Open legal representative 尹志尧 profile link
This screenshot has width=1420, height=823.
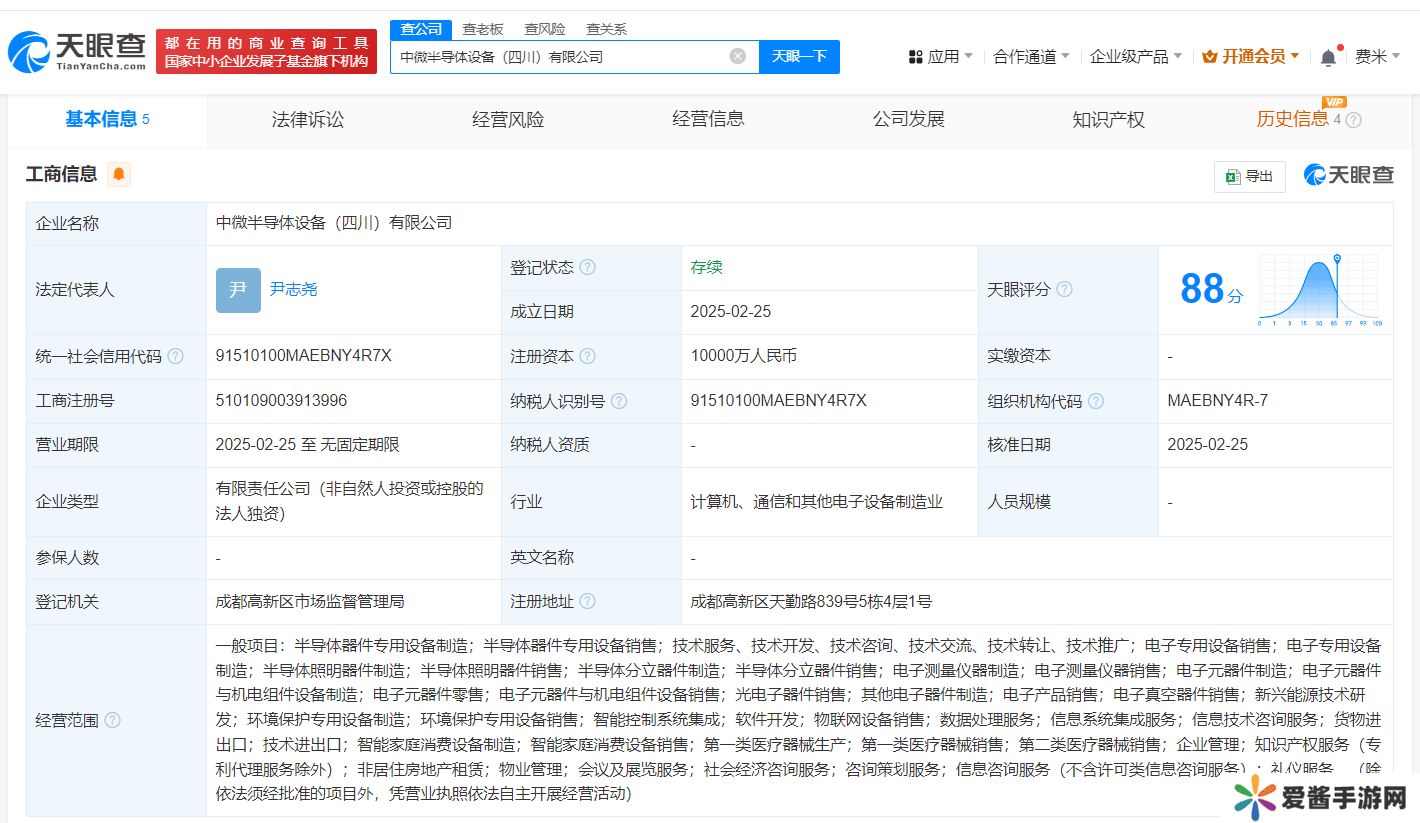[295, 289]
